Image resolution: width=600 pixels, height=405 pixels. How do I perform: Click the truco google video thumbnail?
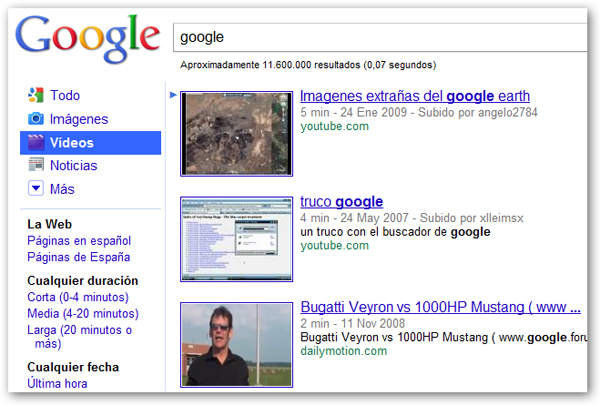[236, 239]
